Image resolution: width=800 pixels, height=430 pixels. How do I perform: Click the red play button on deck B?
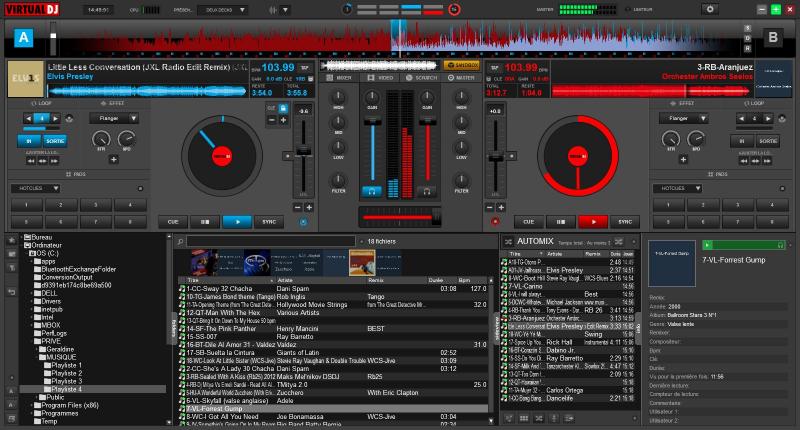tap(593, 222)
